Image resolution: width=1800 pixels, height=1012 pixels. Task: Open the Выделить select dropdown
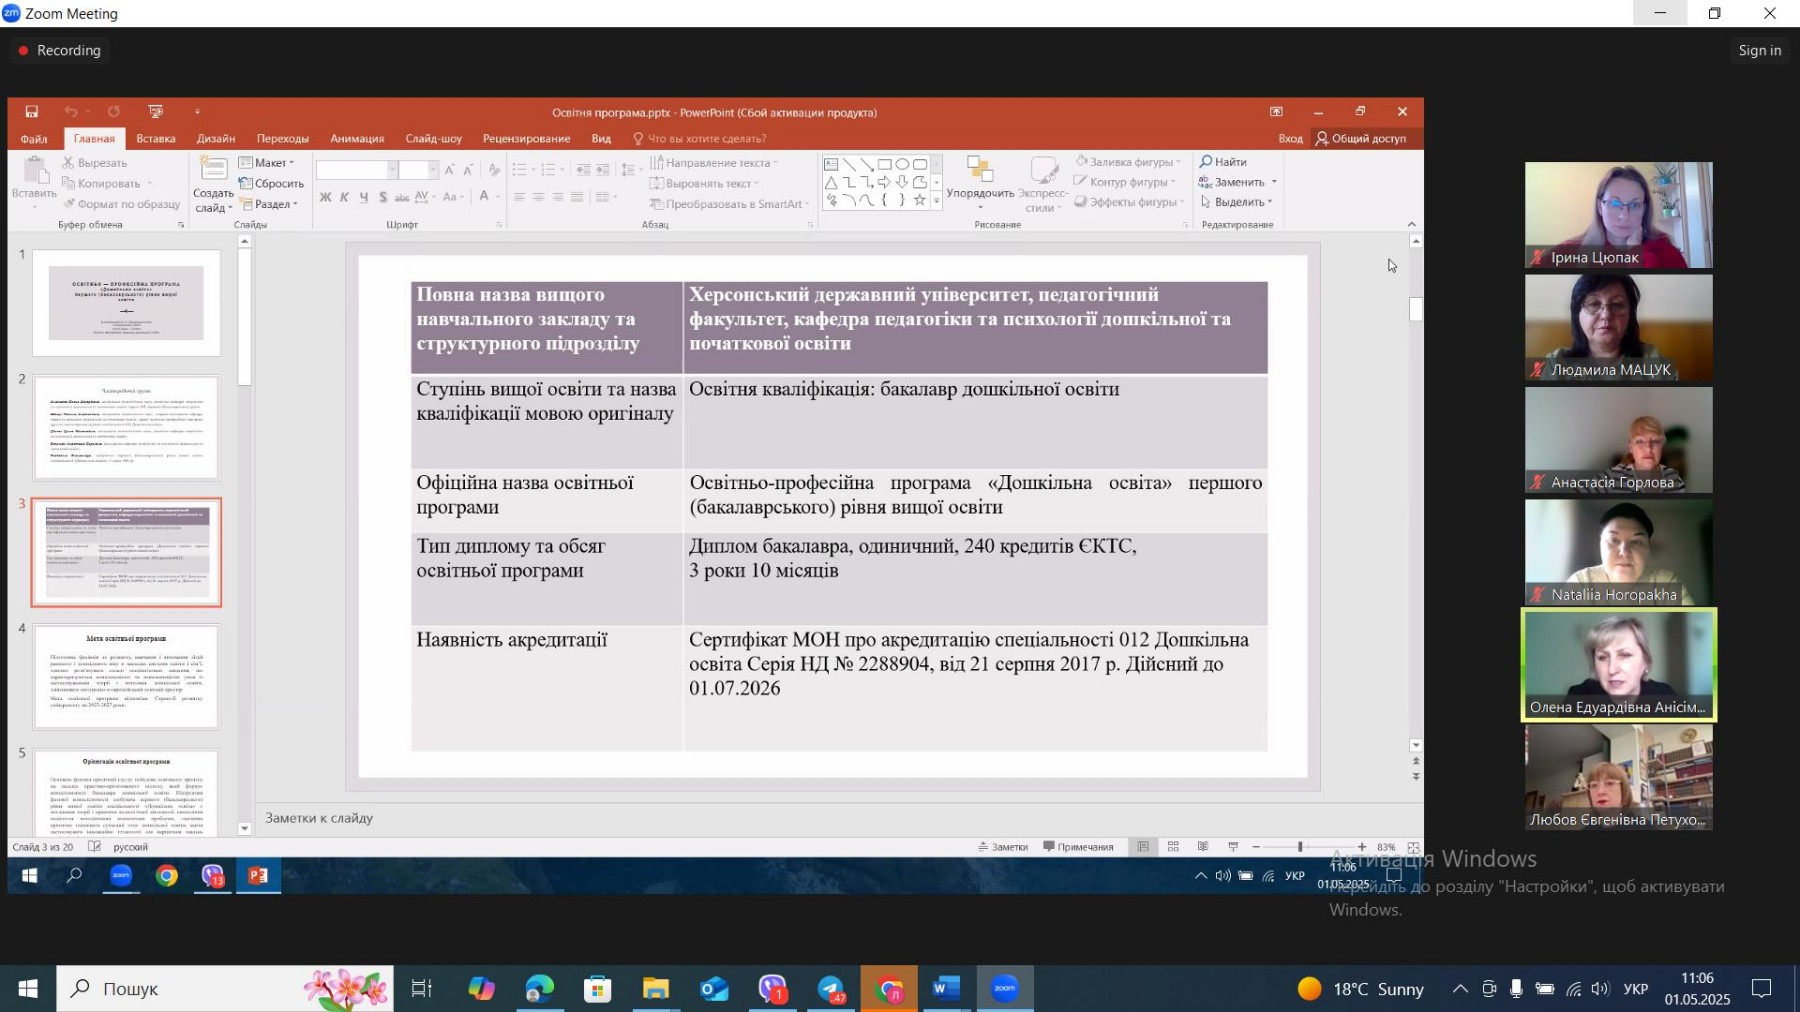click(x=1238, y=202)
